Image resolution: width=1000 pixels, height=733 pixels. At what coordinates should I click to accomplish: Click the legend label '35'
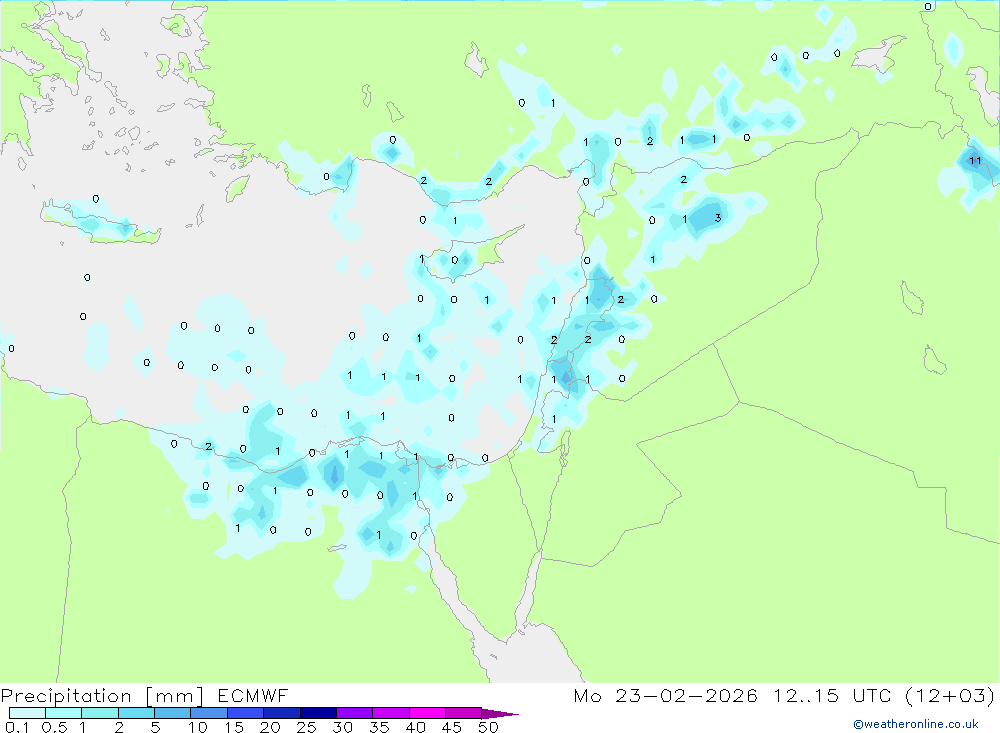pos(379,727)
